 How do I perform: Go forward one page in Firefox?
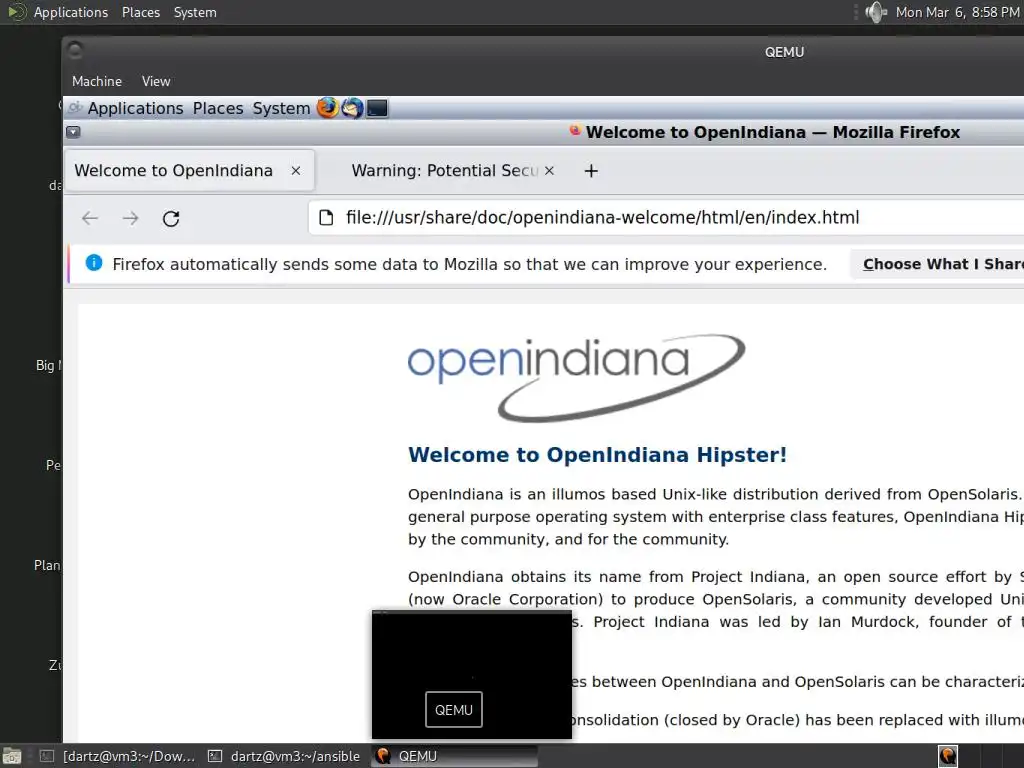click(x=131, y=218)
